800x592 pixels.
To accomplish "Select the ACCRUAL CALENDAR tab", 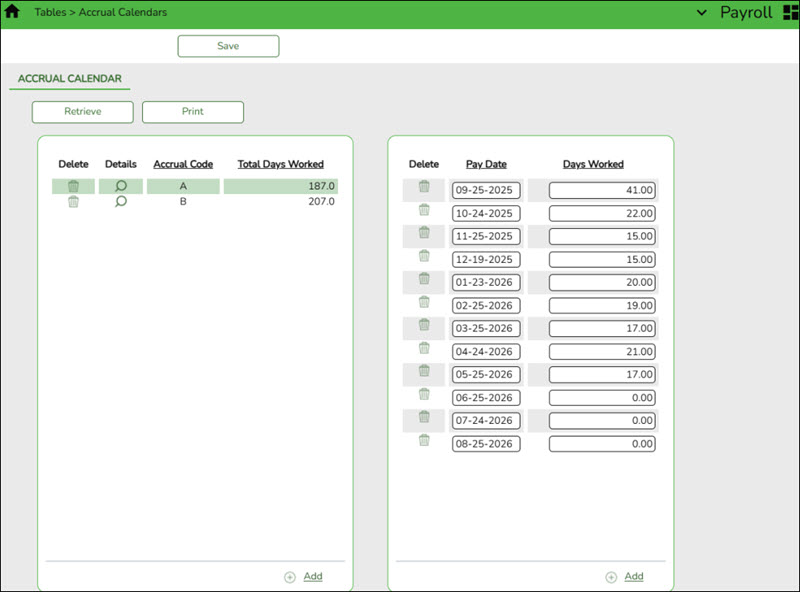I will coord(69,79).
